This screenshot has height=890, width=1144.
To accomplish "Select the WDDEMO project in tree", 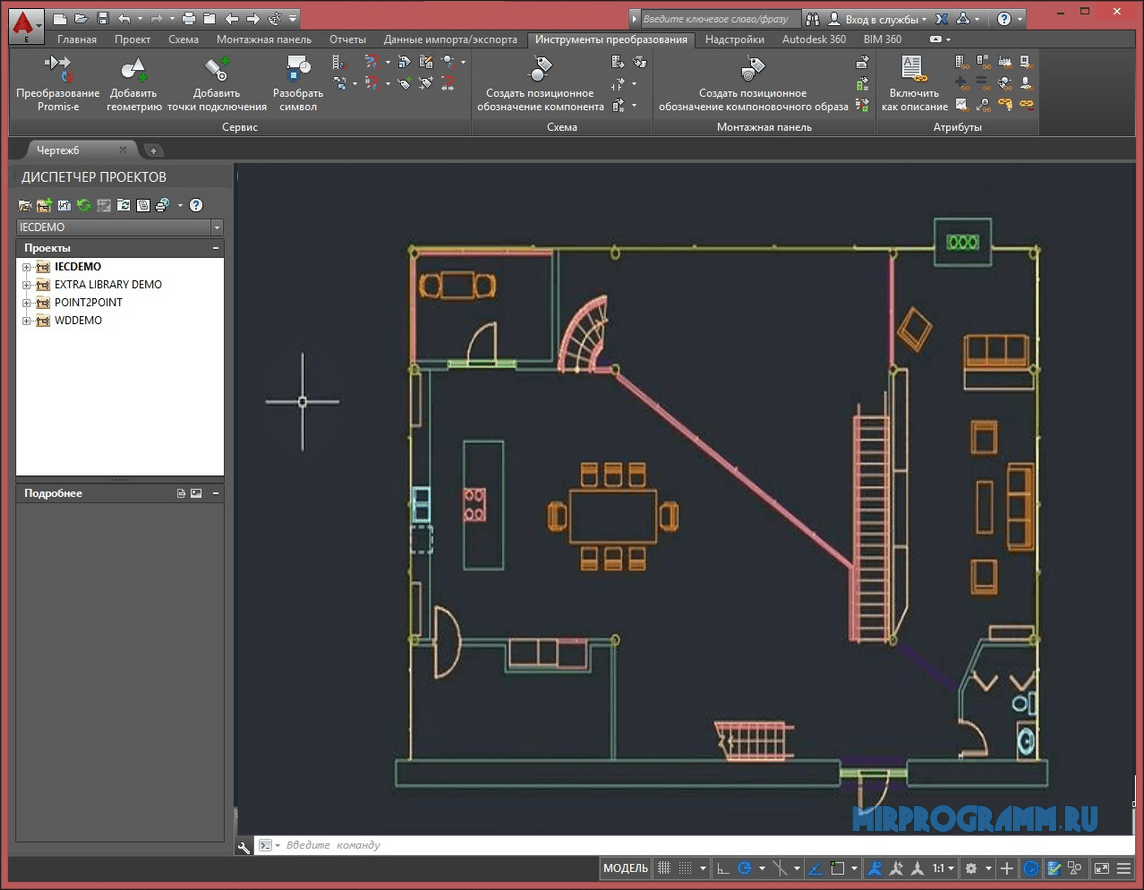I will [78, 321].
